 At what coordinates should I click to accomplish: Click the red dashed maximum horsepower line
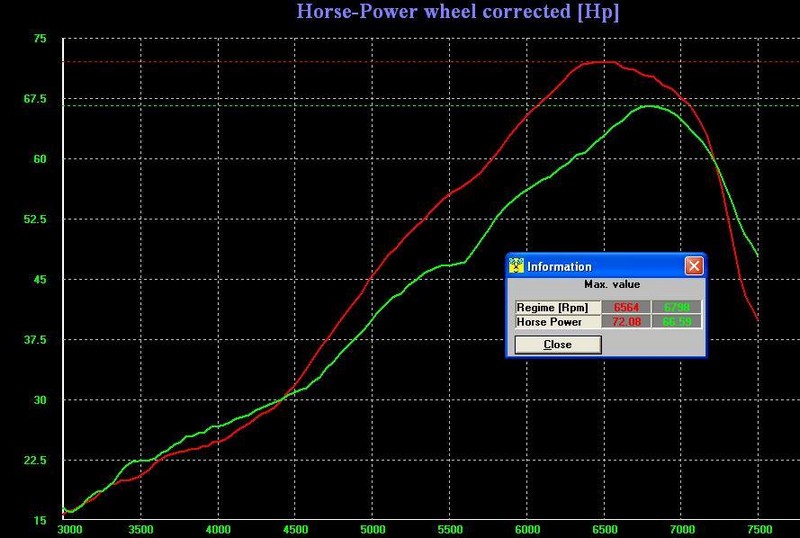coord(300,62)
